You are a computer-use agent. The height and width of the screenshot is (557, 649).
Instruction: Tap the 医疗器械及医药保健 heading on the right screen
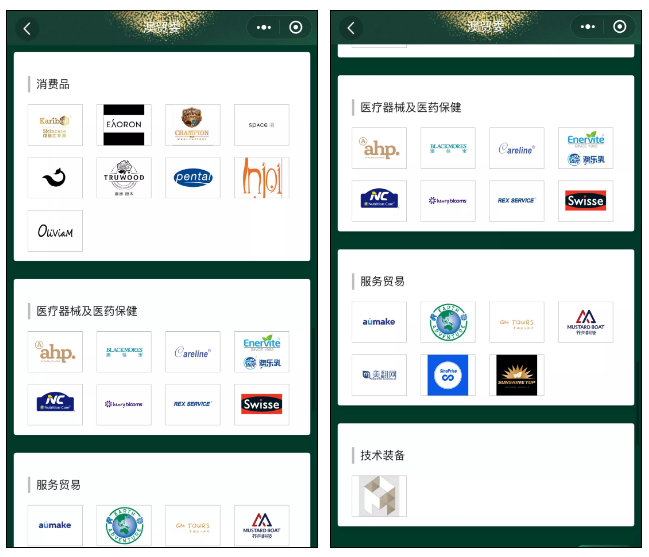coord(411,107)
